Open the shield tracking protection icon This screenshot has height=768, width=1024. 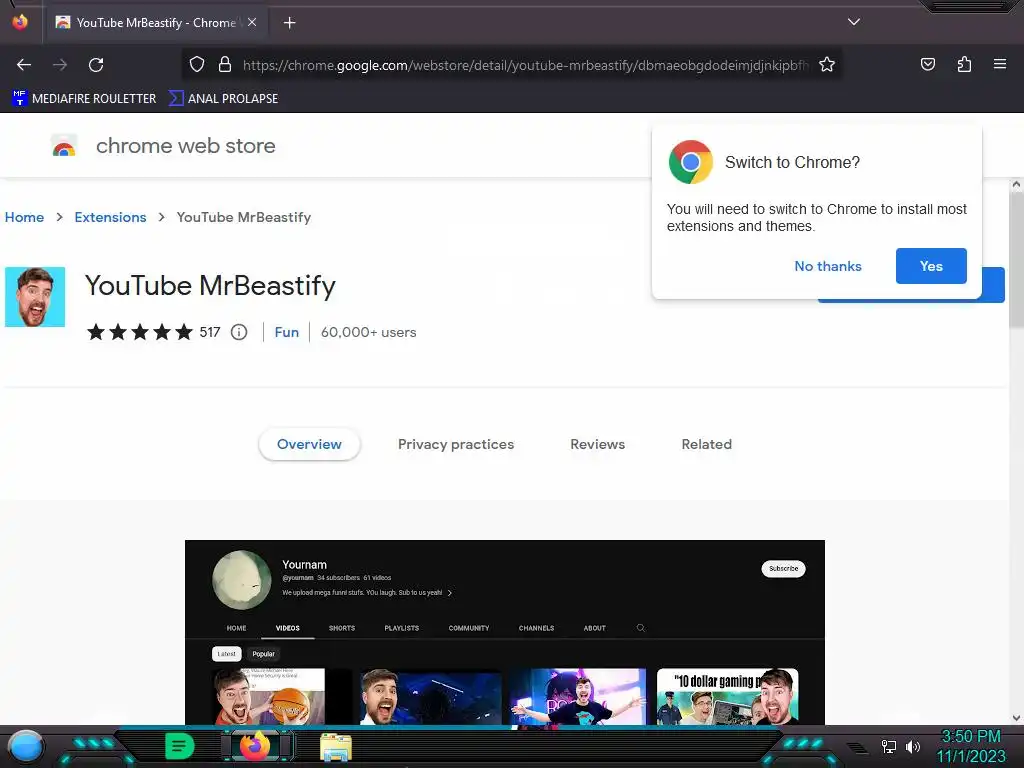coord(197,64)
